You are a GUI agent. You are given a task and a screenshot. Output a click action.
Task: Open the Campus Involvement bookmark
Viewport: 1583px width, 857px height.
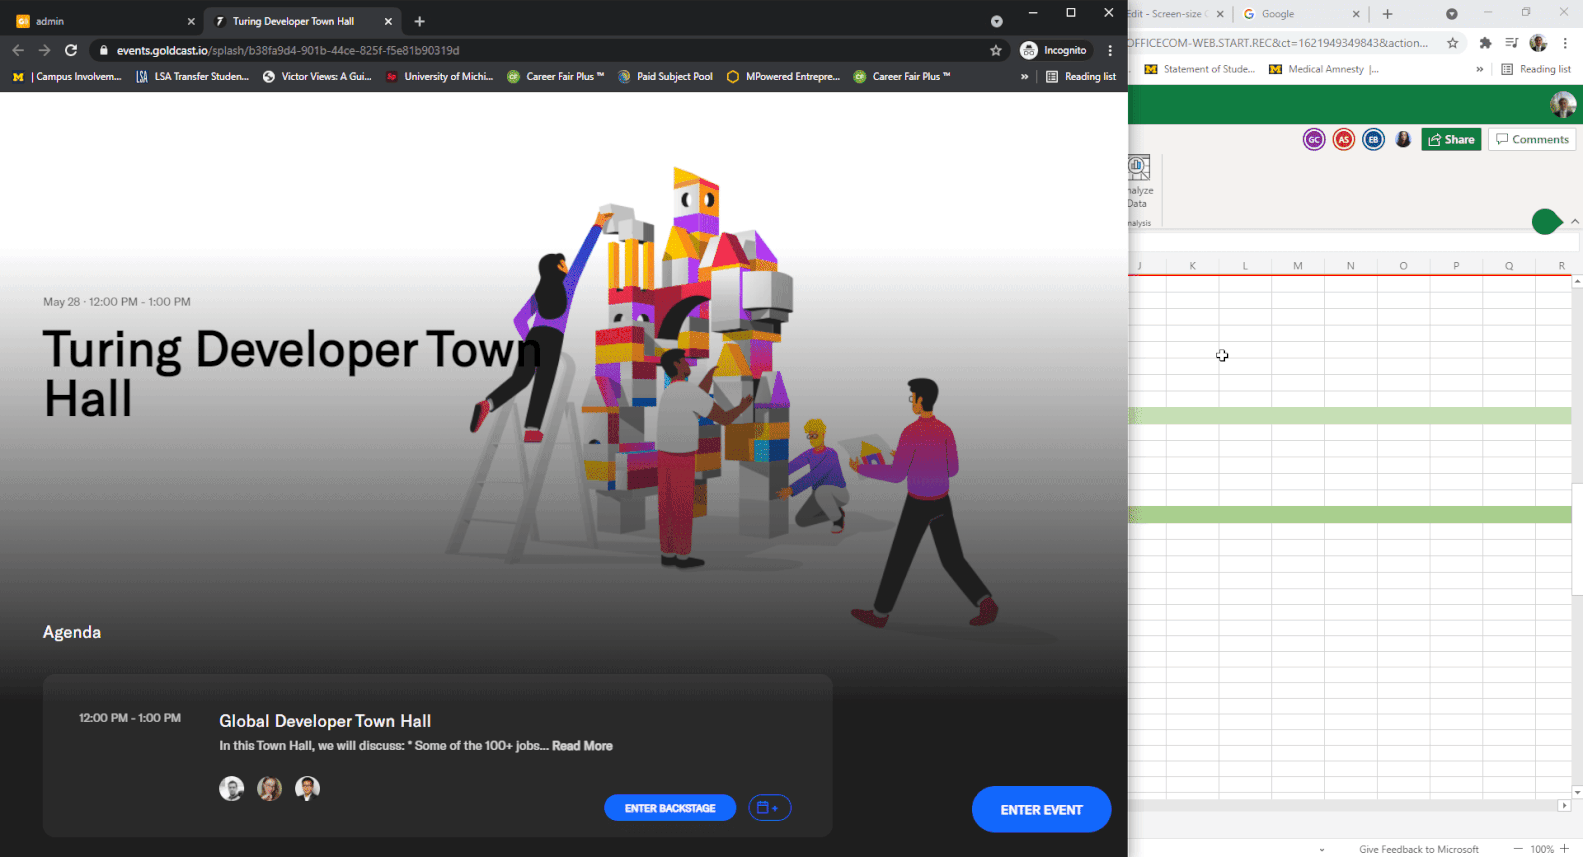[x=67, y=76]
